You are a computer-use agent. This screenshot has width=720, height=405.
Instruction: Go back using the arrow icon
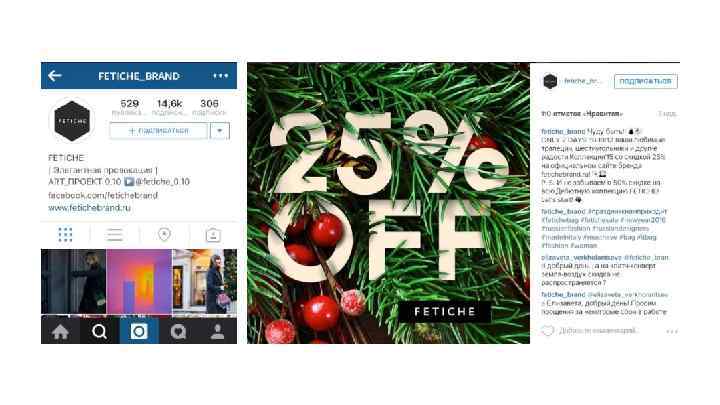[x=55, y=76]
